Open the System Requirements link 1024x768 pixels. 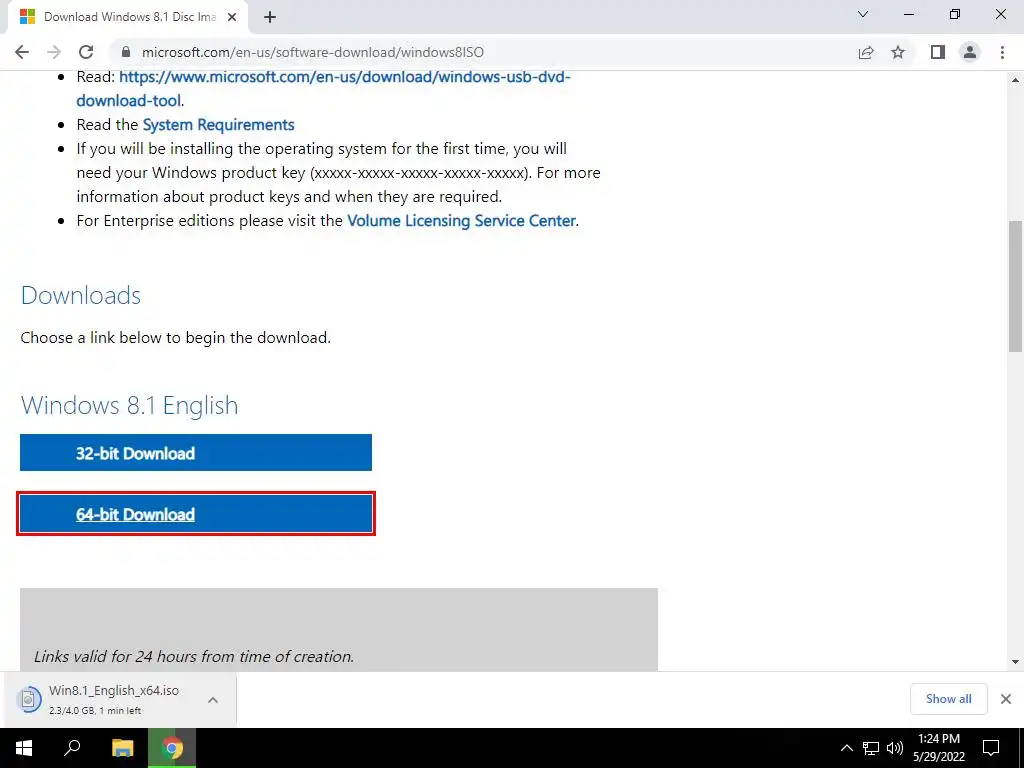coord(218,125)
